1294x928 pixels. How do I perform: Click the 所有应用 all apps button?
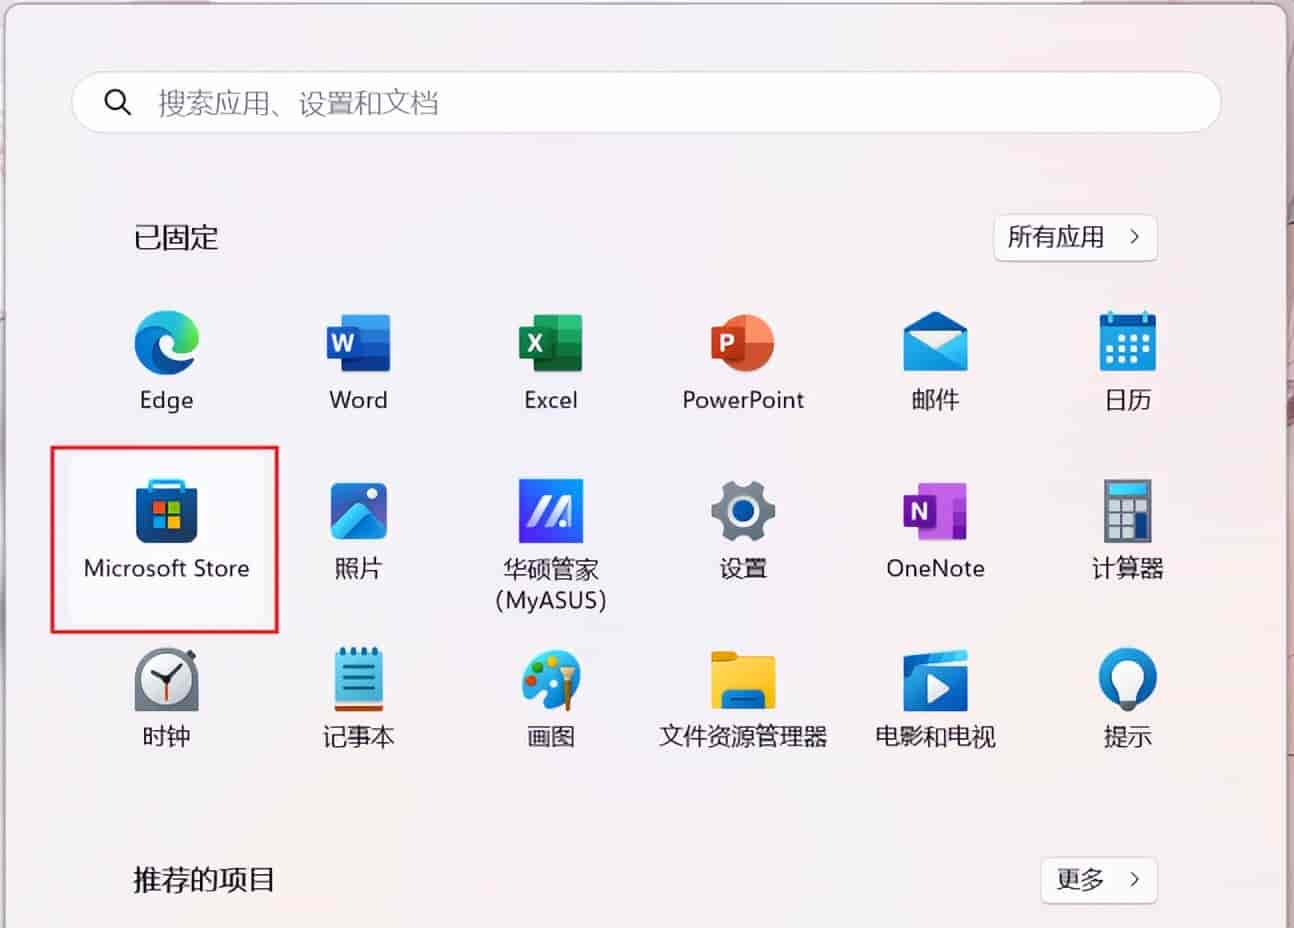coord(1075,237)
